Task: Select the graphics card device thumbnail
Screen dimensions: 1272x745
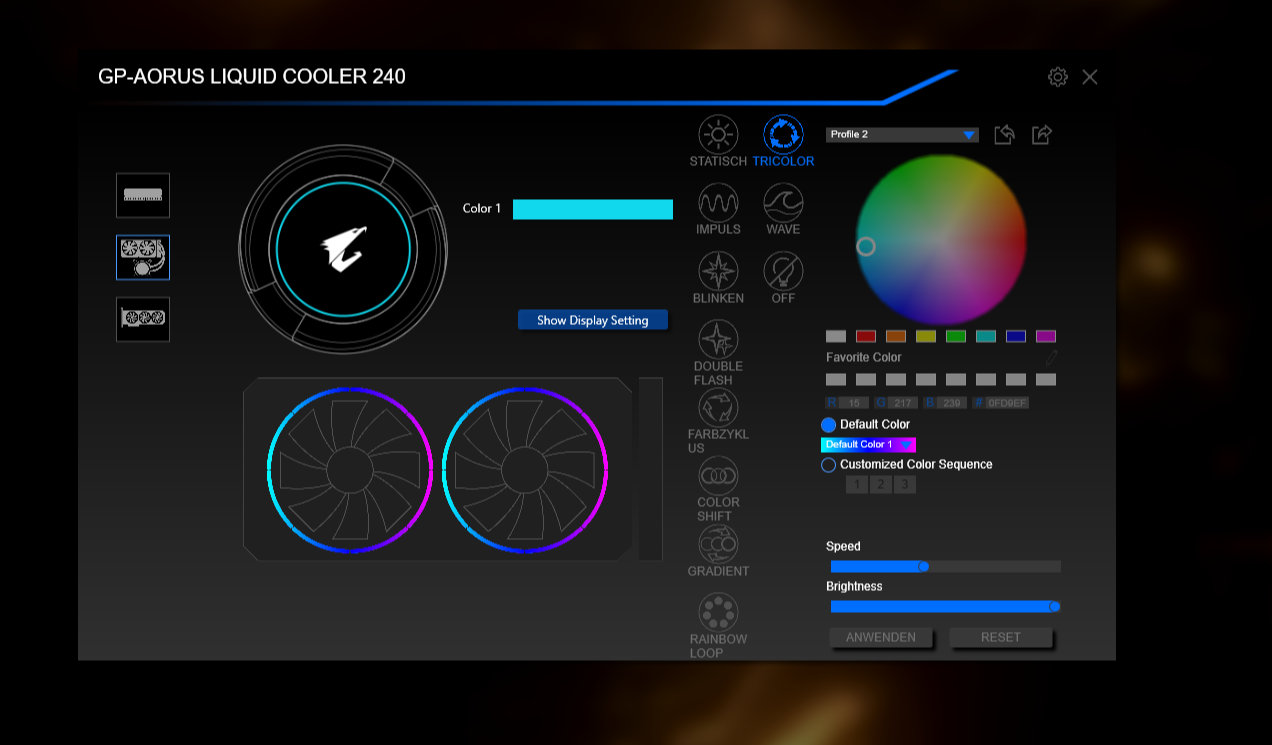Action: coord(143,319)
